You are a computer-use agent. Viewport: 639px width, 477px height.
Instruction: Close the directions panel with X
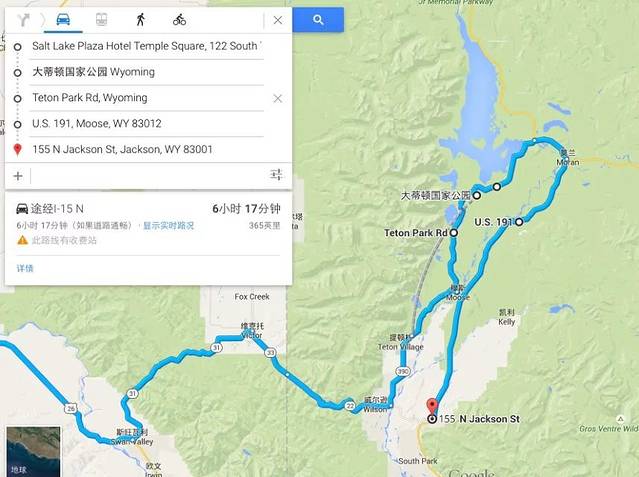point(278,20)
